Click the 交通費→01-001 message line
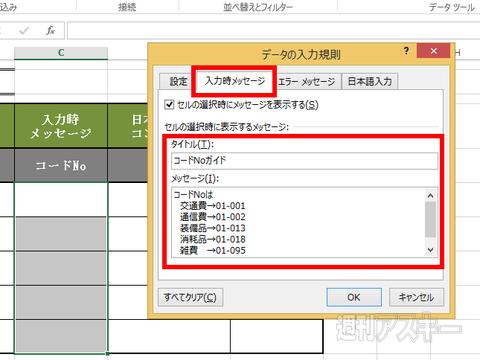480x360 pixels. coord(213,206)
